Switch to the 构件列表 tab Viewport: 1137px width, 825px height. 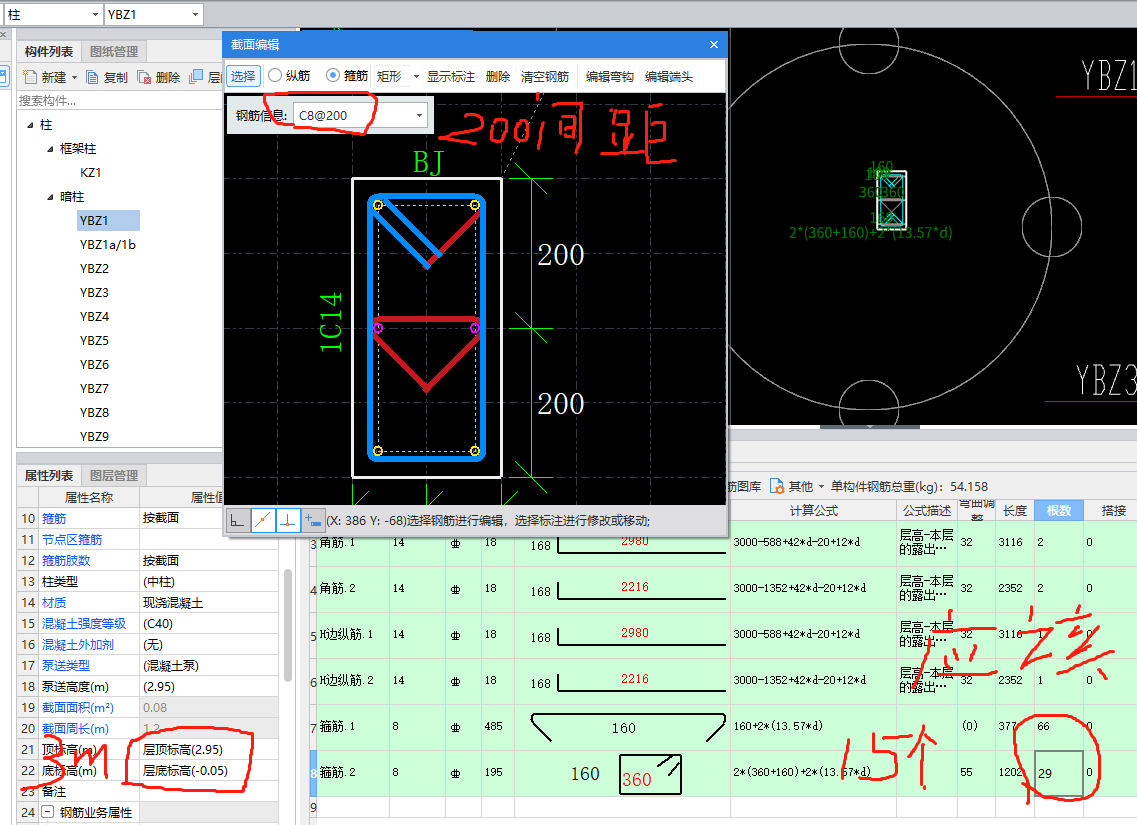coord(49,51)
